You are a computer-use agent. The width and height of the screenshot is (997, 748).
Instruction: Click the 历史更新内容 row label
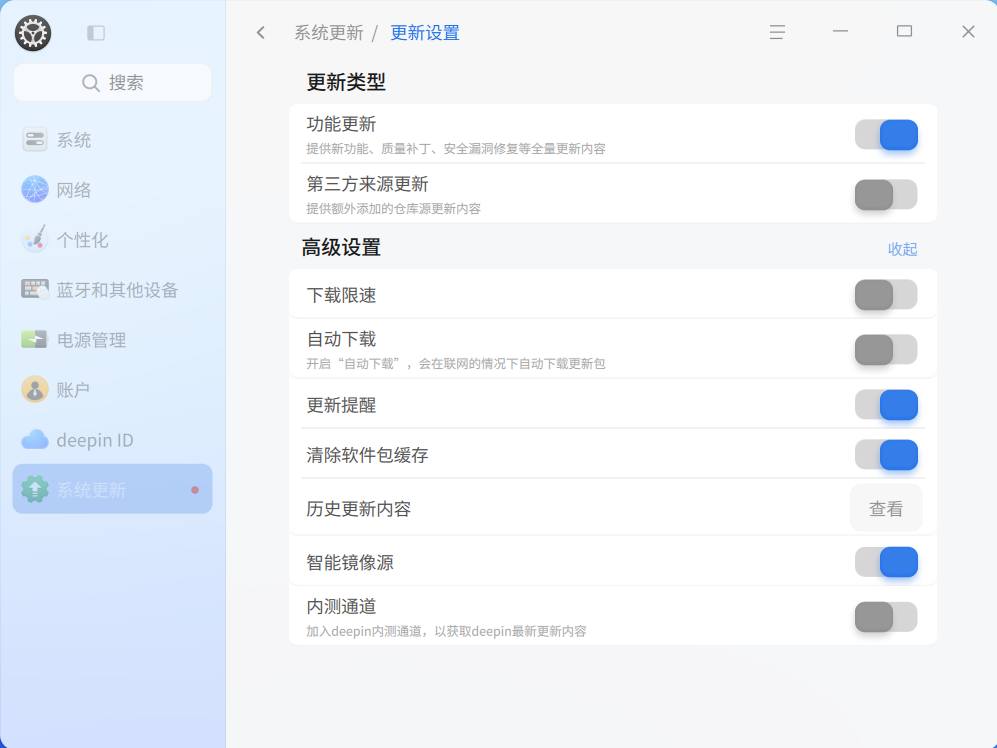tap(359, 509)
